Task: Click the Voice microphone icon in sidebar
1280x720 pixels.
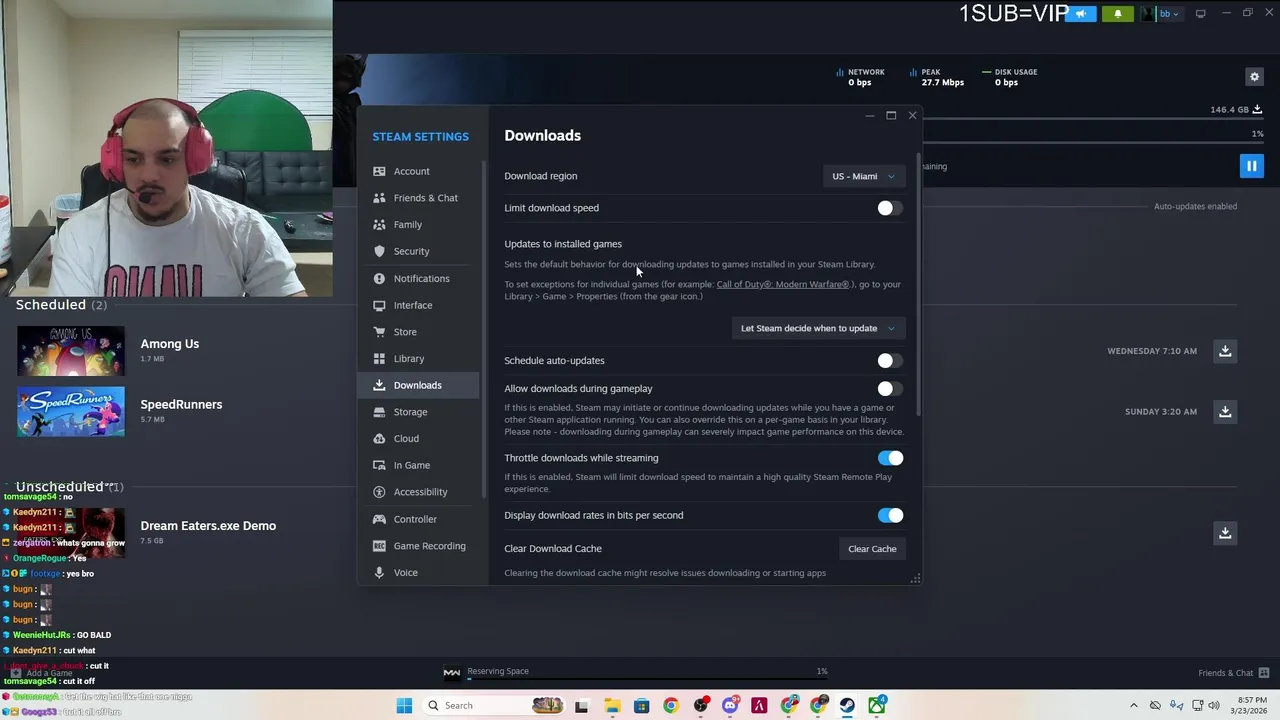Action: (x=379, y=572)
